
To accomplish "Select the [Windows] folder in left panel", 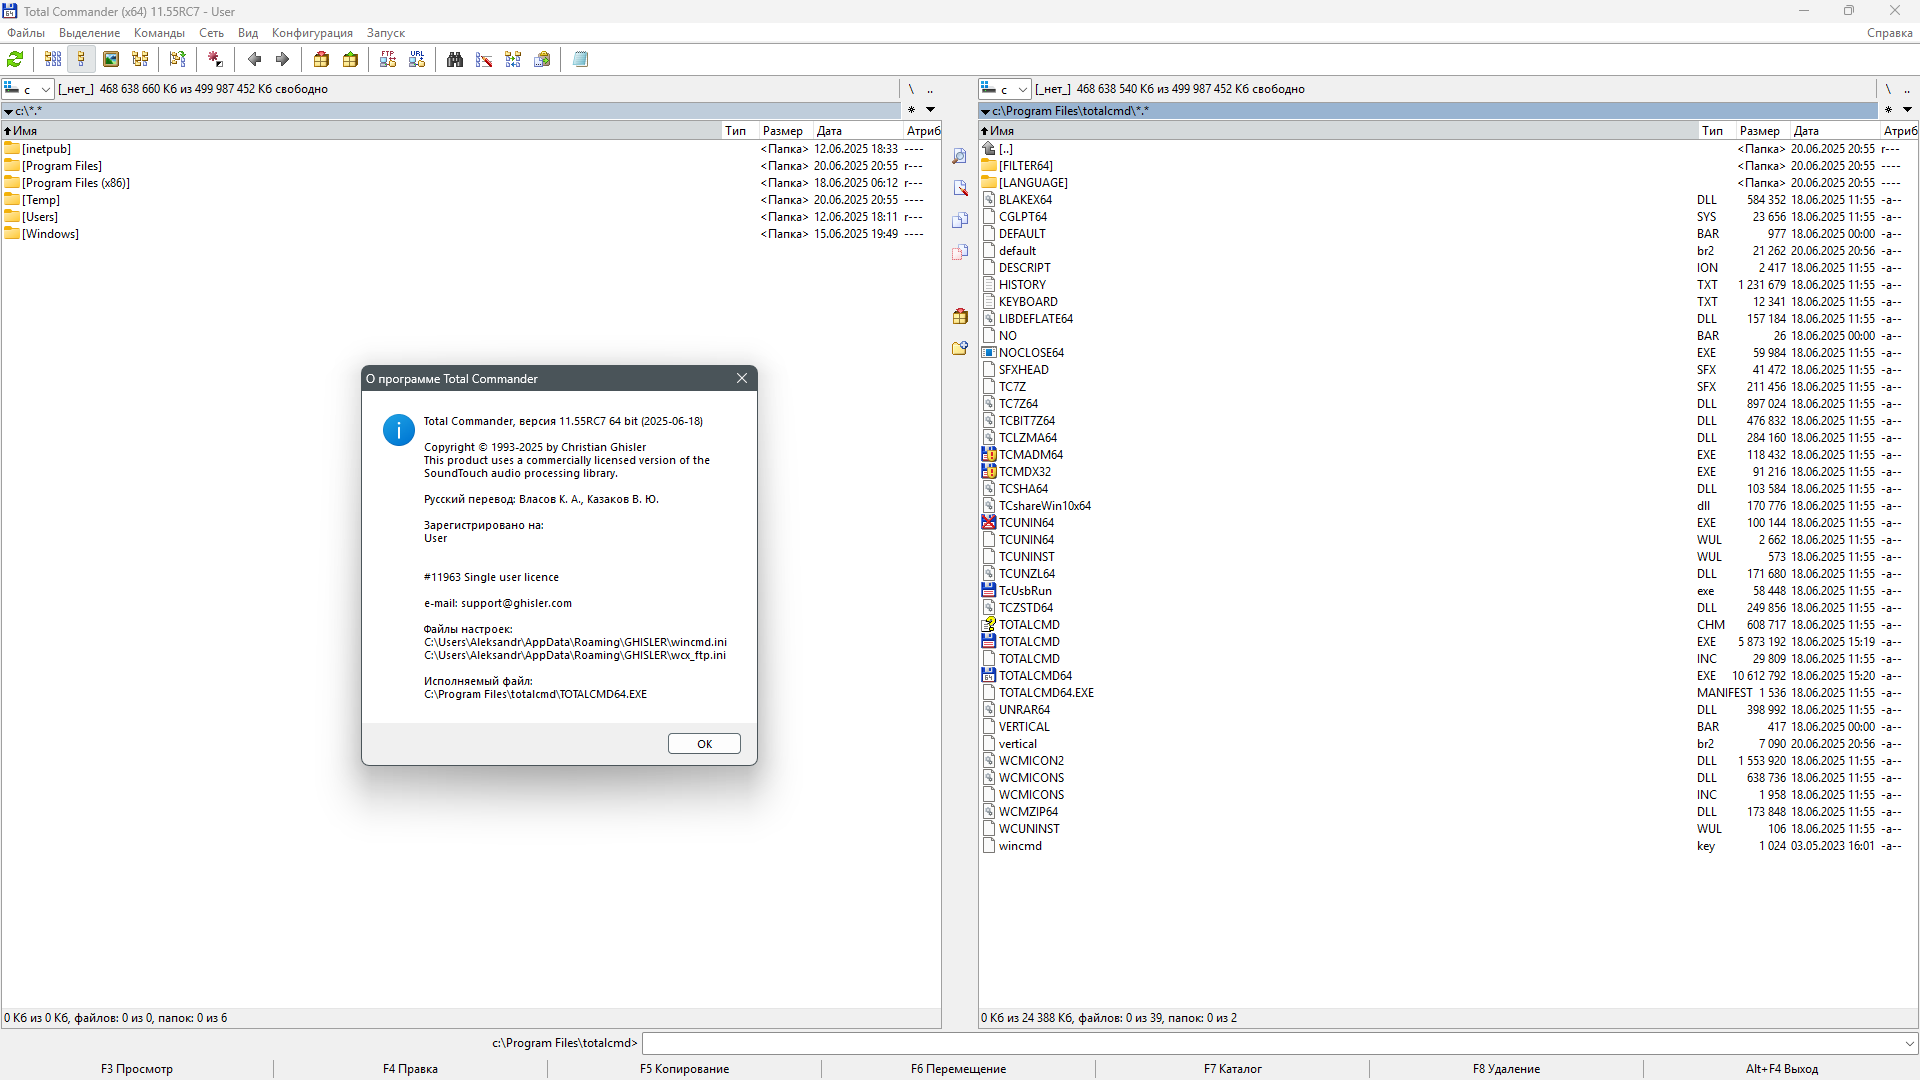I will (470, 234).
